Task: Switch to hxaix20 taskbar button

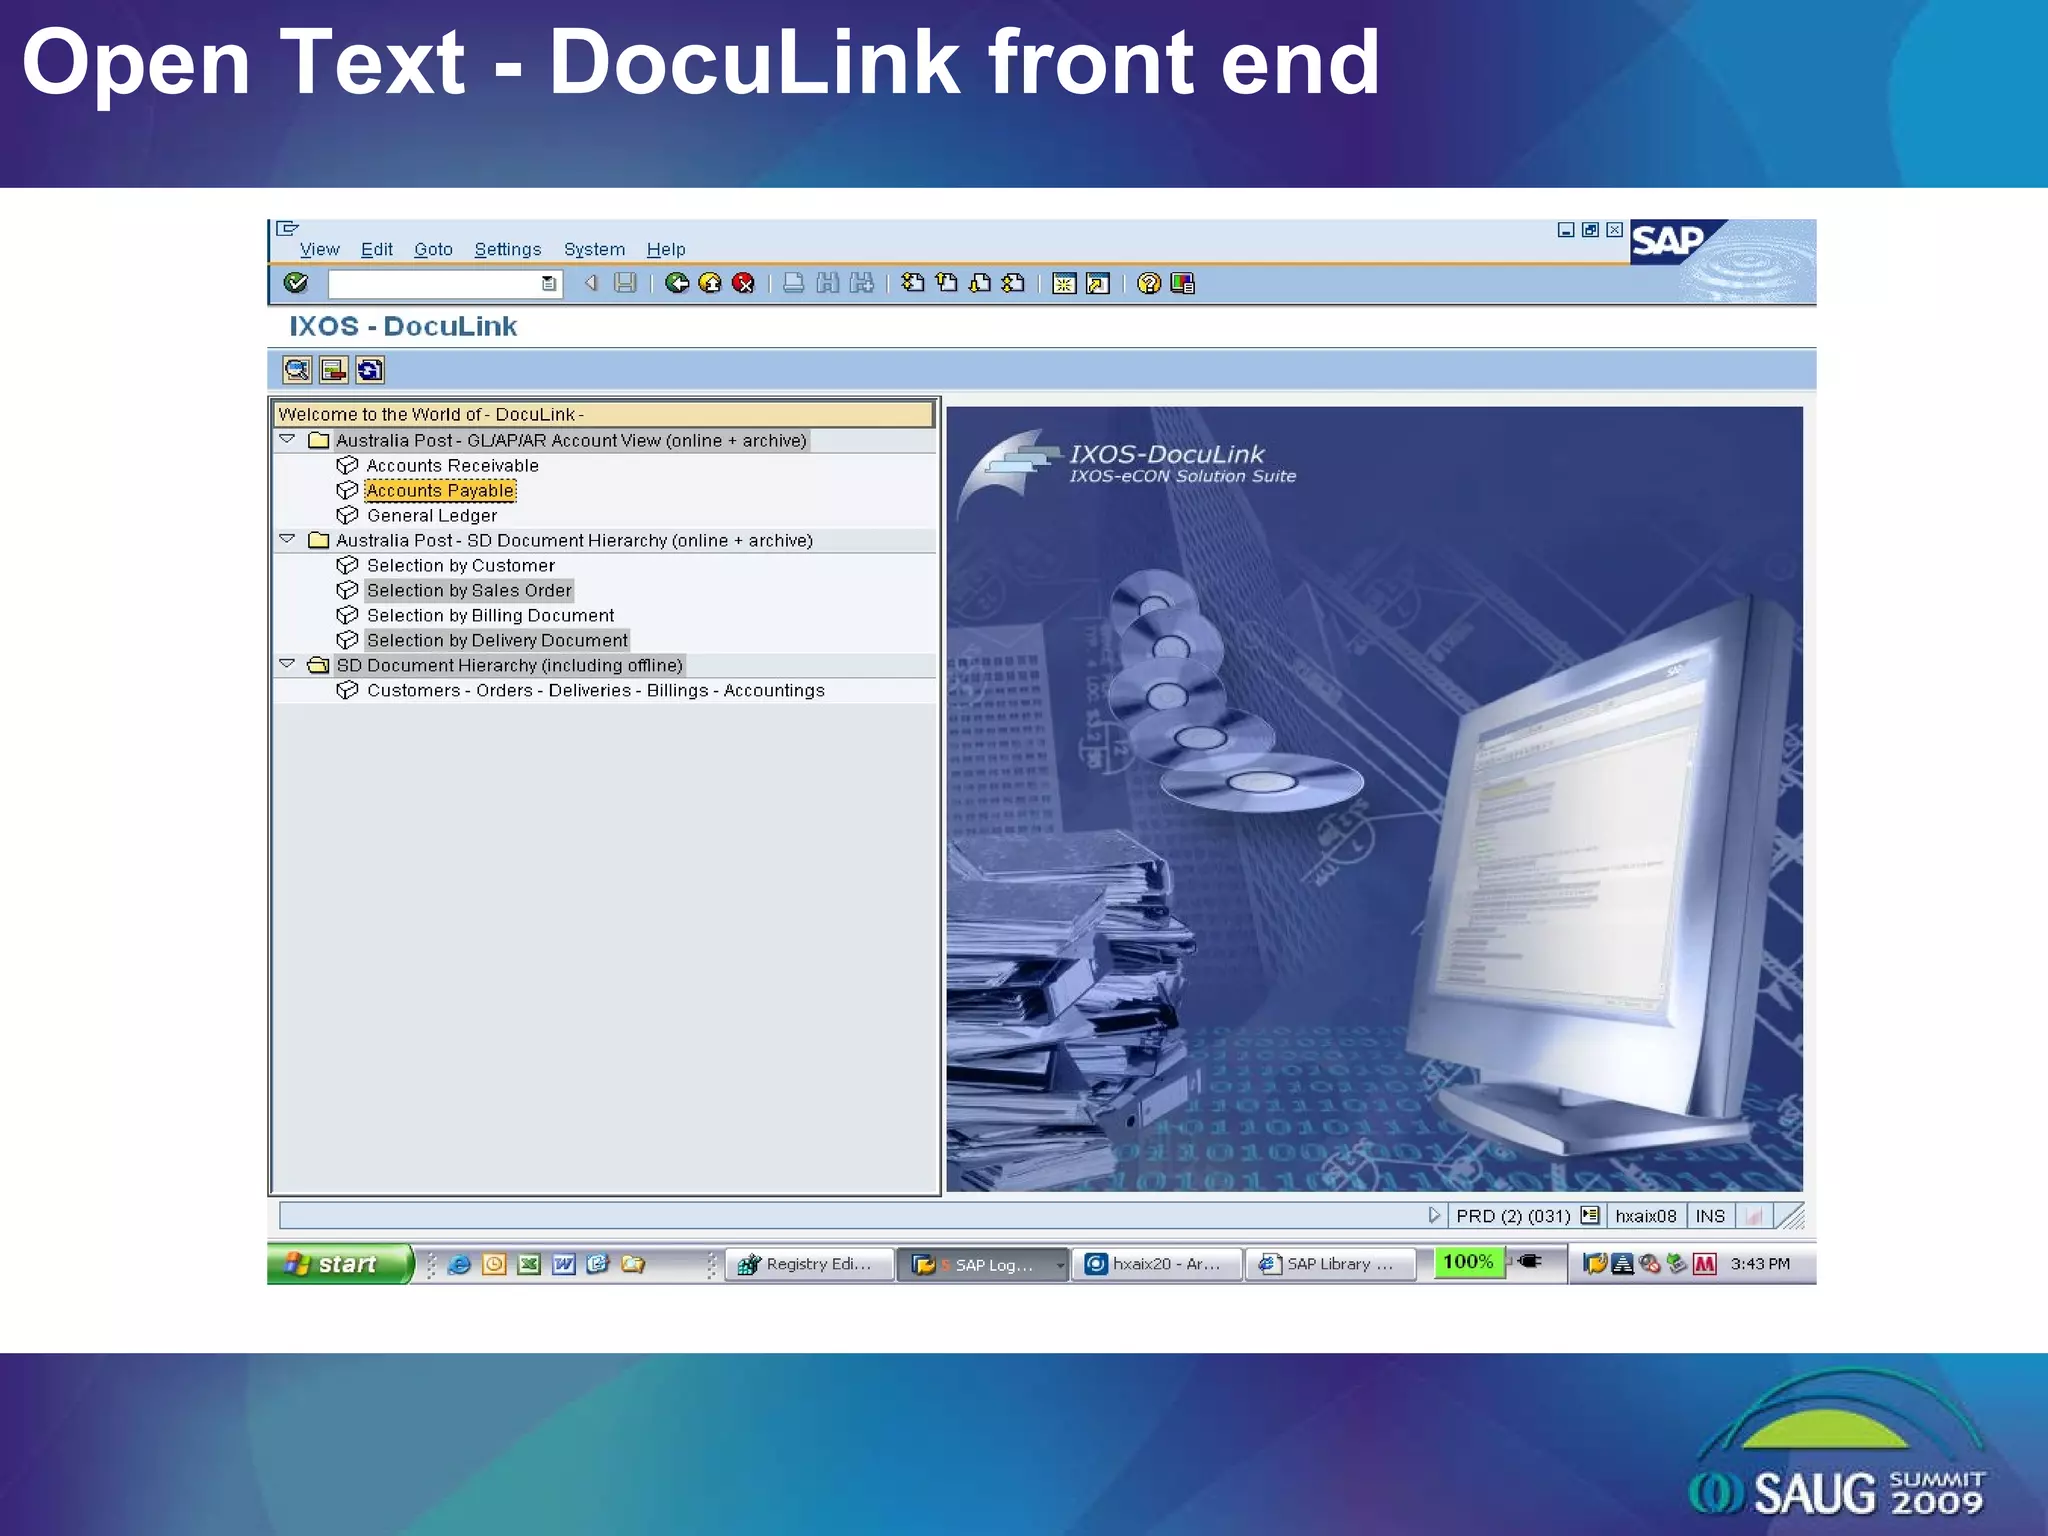Action: tap(1156, 1265)
